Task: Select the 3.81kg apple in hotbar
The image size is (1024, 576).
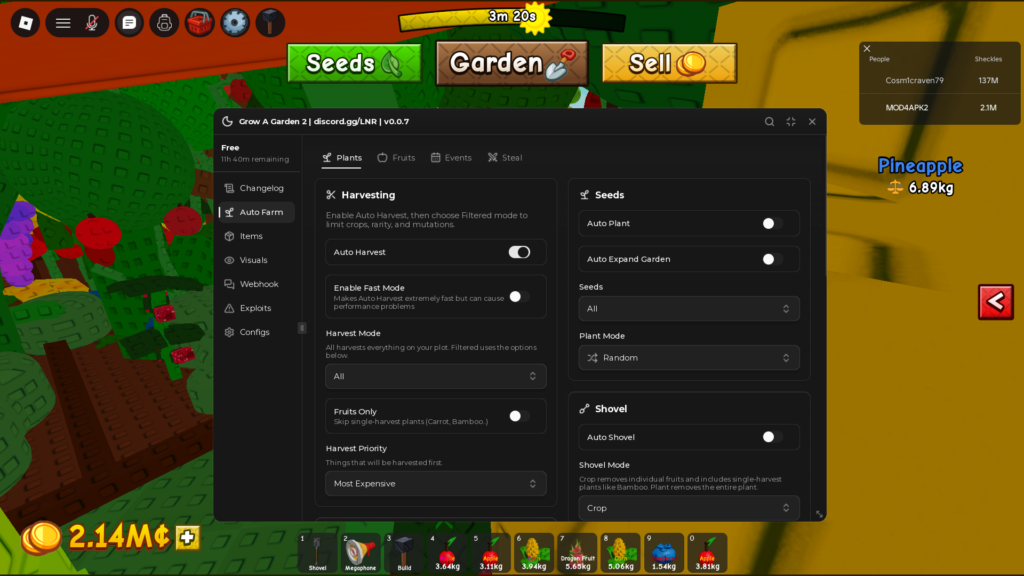Action: click(707, 552)
